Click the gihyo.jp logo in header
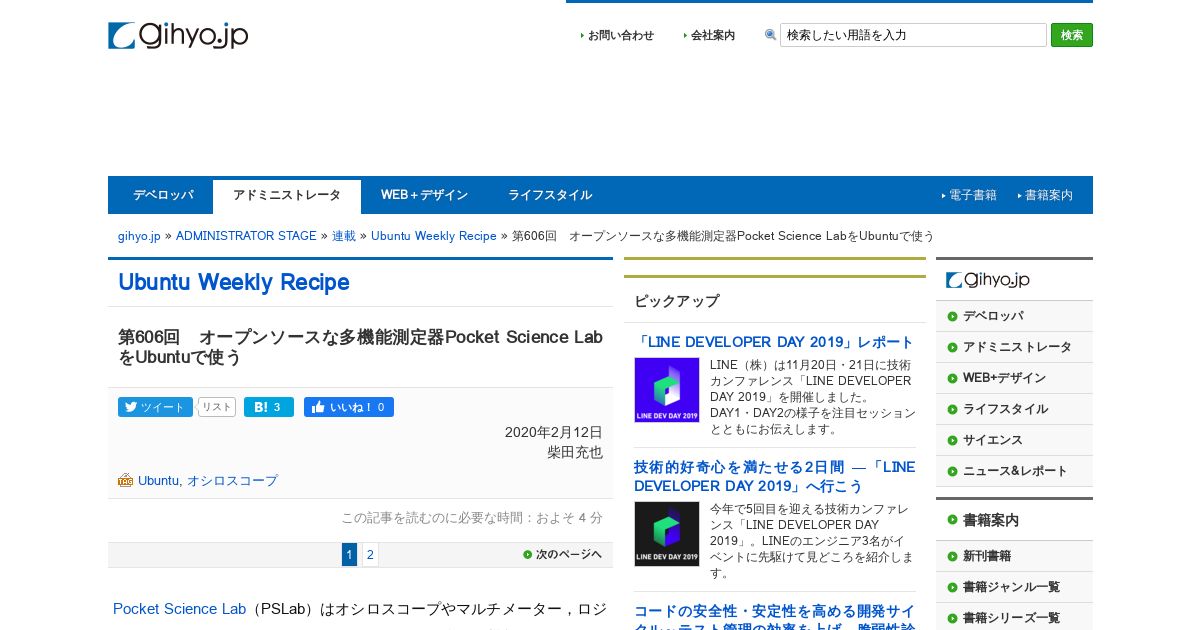 click(178, 35)
